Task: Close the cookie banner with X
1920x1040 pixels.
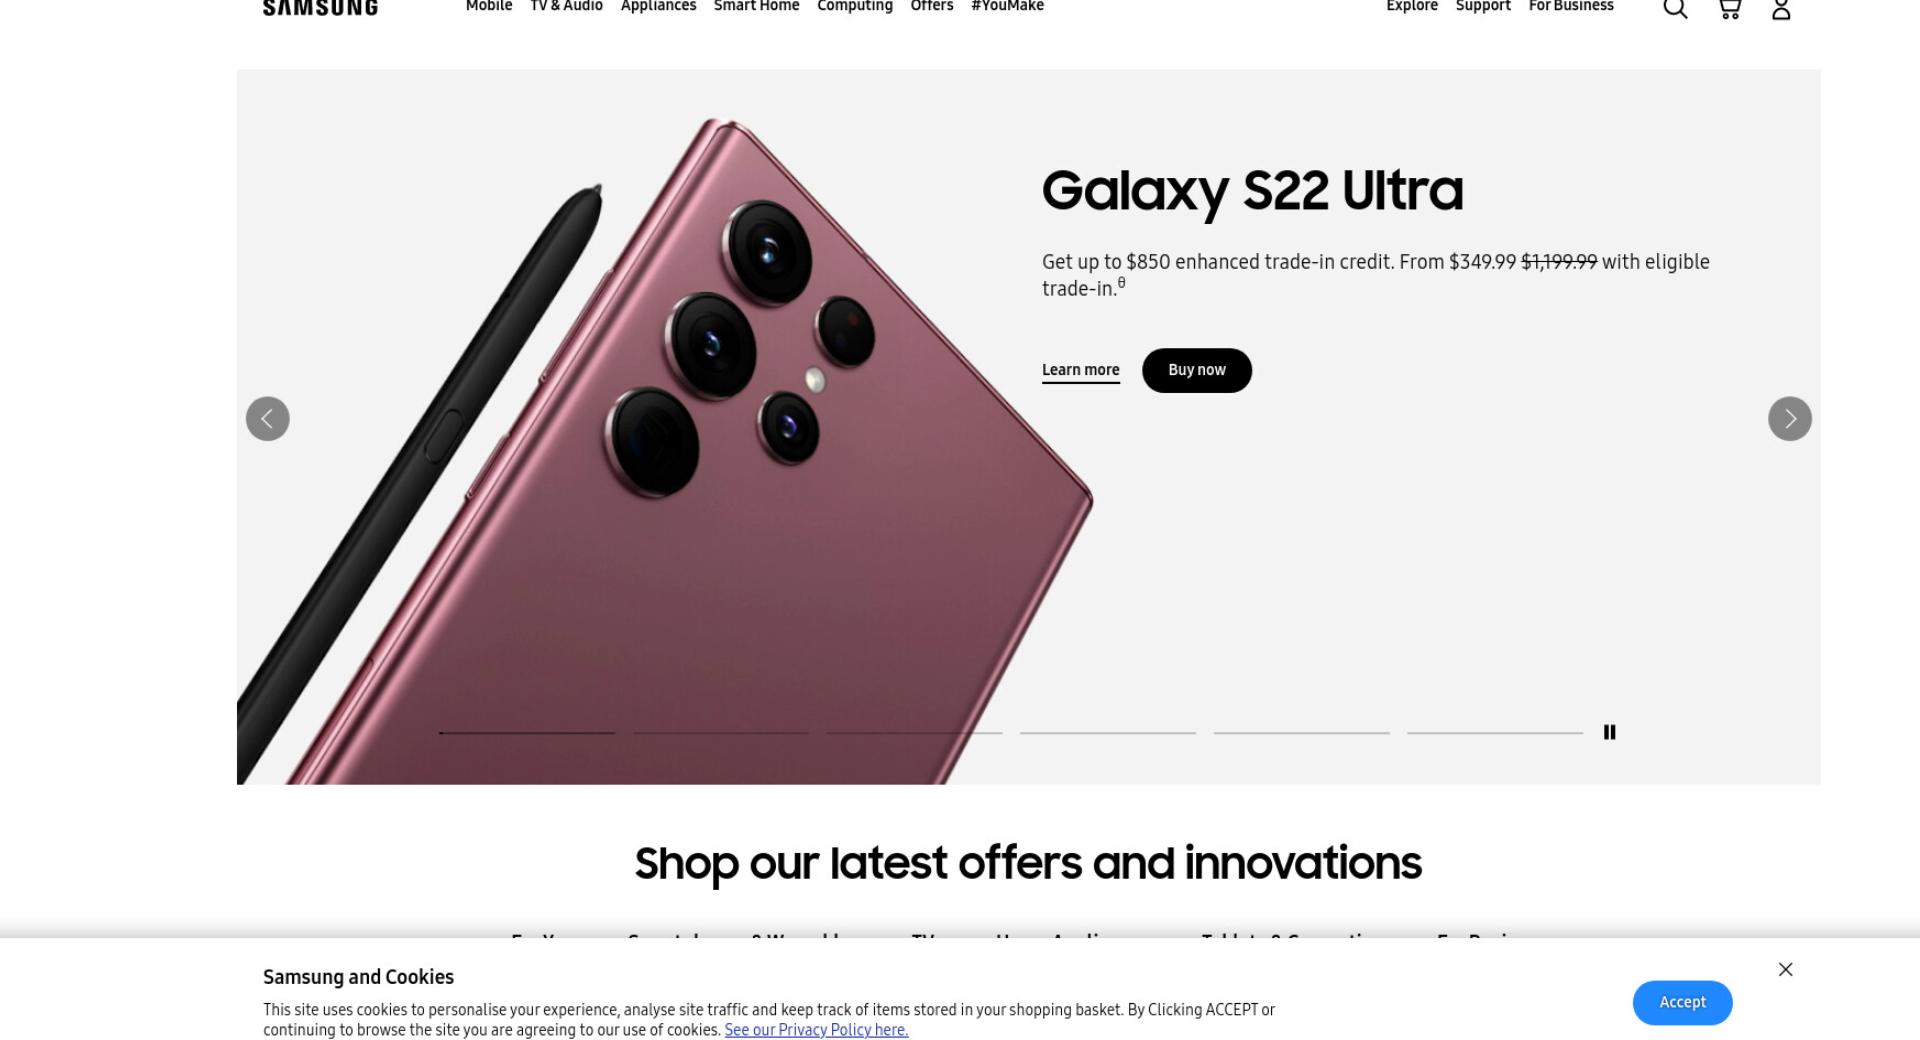Action: coord(1786,970)
